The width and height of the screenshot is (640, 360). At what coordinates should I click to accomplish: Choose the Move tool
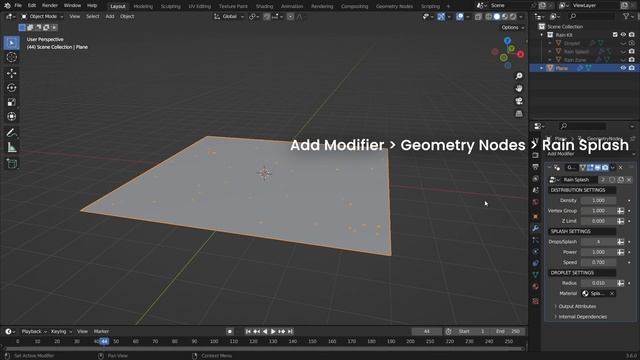[x=11, y=73]
